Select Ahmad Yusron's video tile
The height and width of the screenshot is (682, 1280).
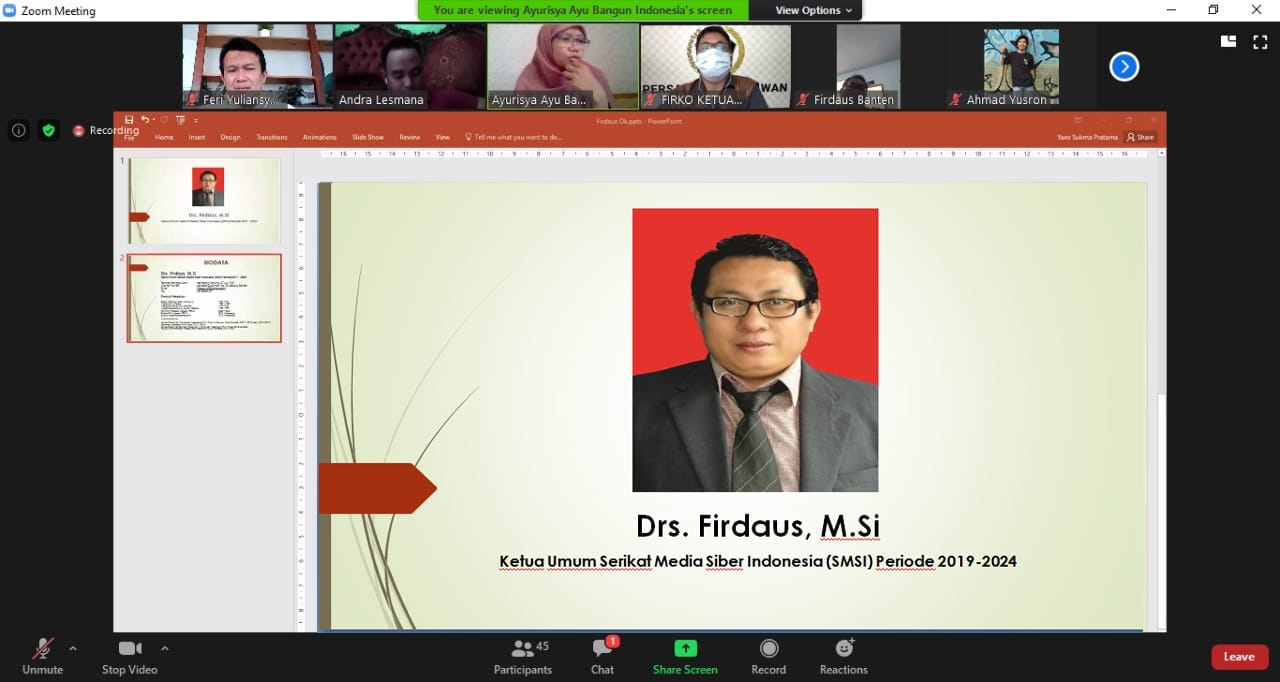point(1022,66)
